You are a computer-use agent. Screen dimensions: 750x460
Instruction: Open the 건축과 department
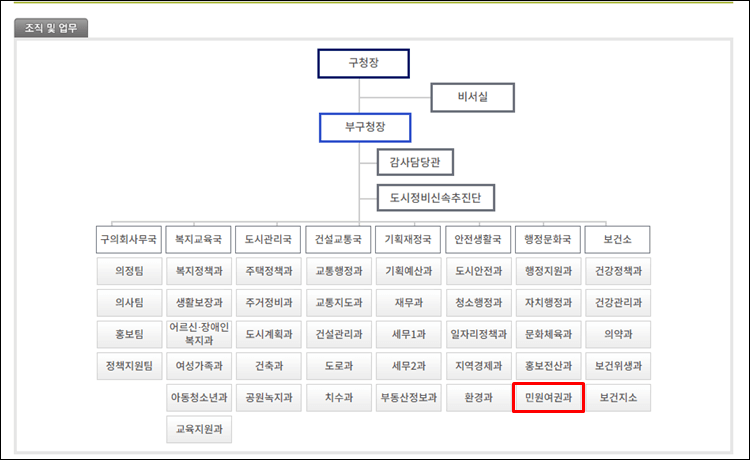coord(269,366)
